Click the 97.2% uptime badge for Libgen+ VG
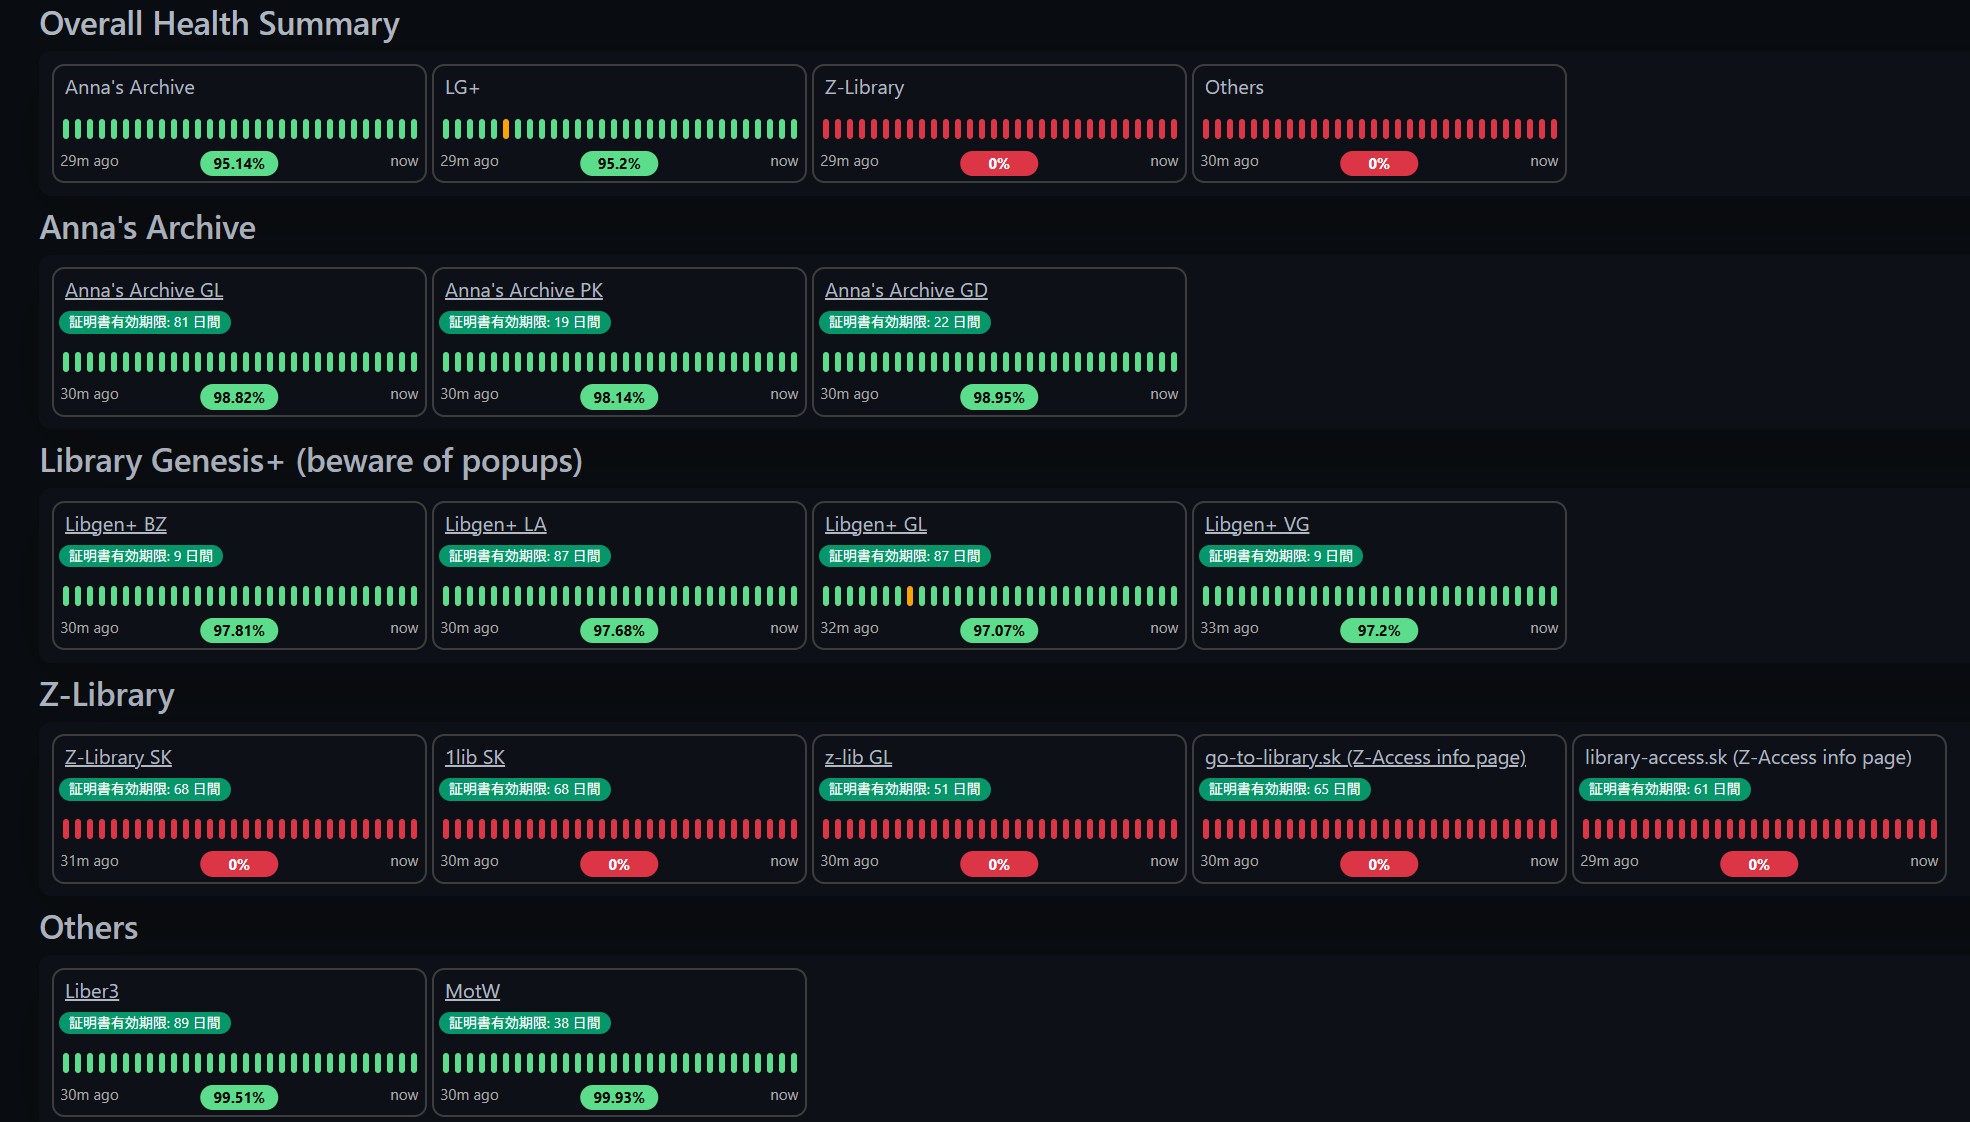Image resolution: width=1970 pixels, height=1122 pixels. pyautogui.click(x=1379, y=631)
